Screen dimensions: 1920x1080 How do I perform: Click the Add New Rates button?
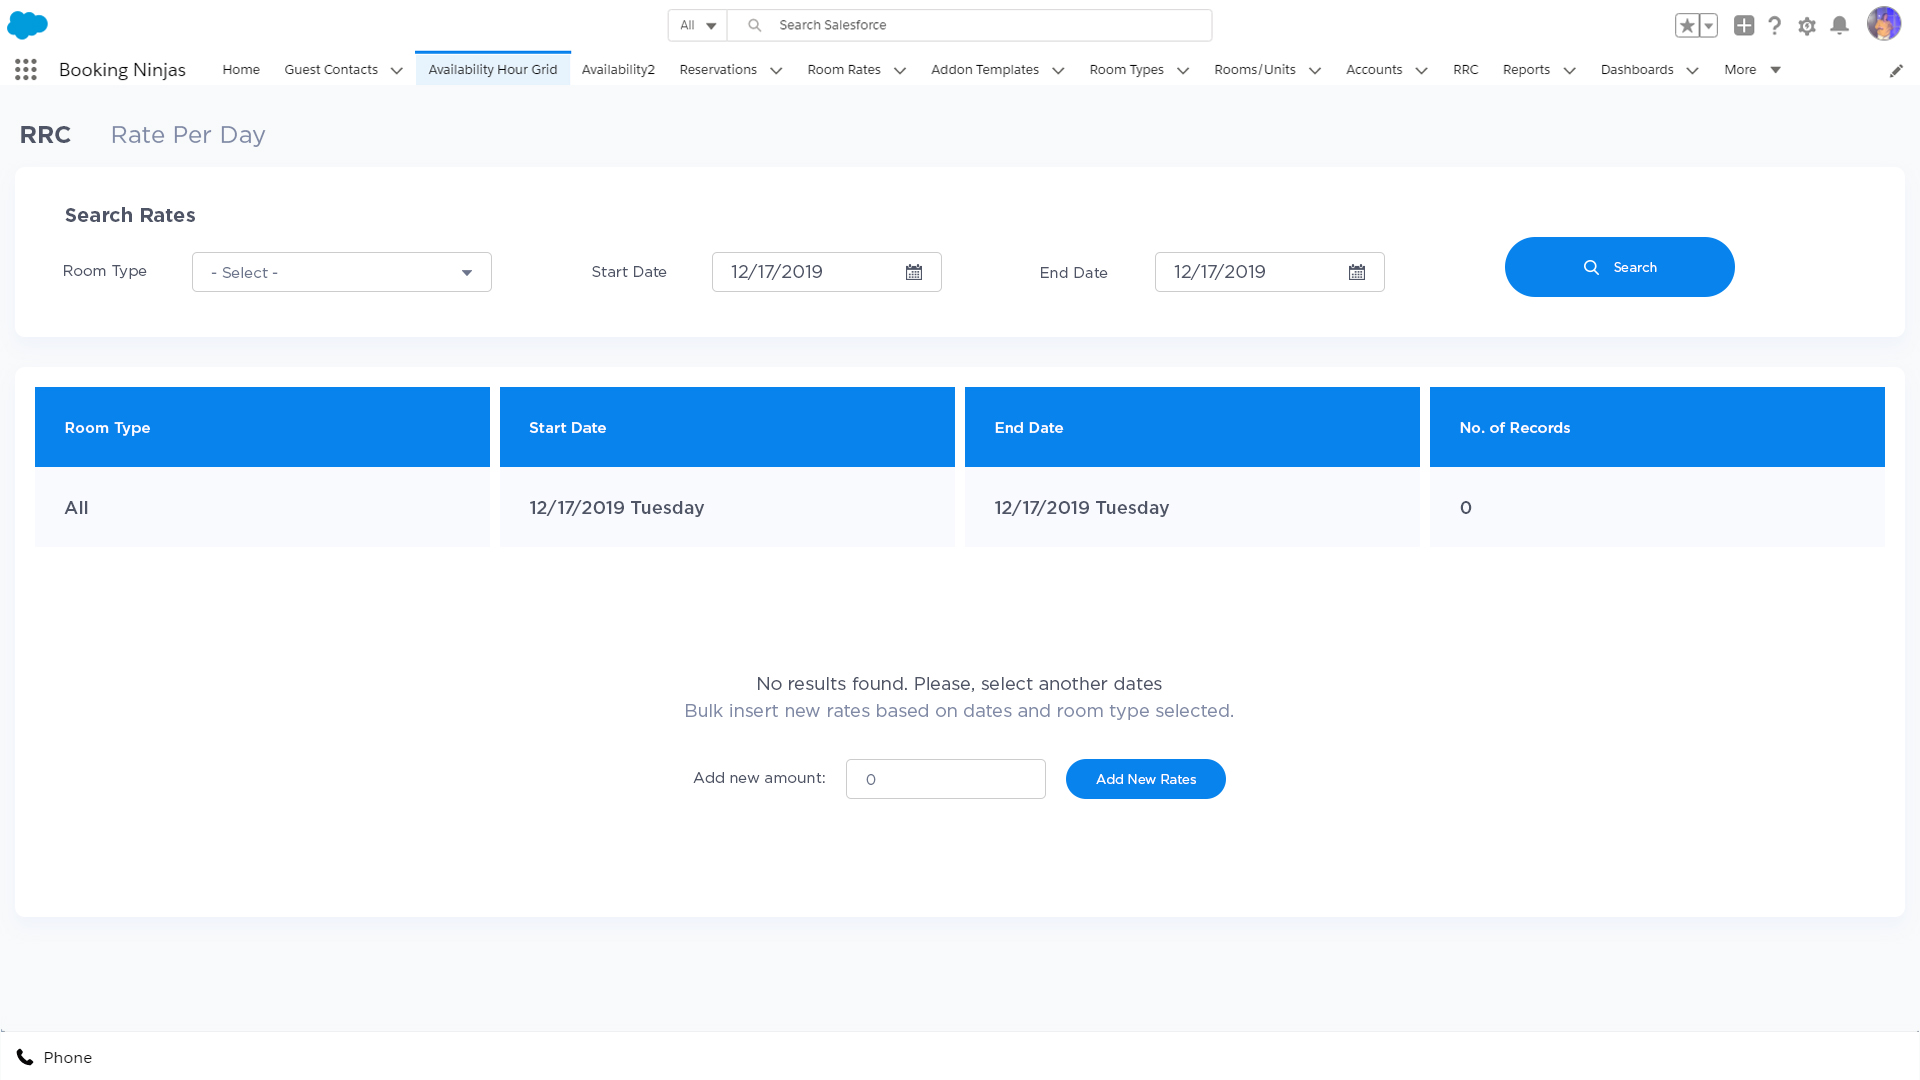tap(1146, 779)
